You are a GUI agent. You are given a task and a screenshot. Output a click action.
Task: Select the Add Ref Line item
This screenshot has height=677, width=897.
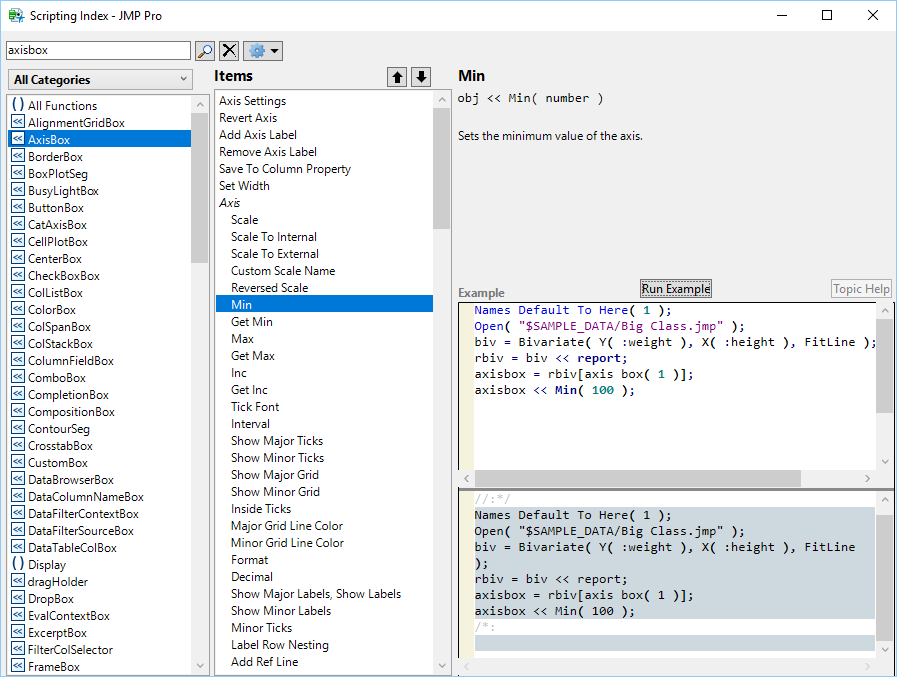point(264,662)
